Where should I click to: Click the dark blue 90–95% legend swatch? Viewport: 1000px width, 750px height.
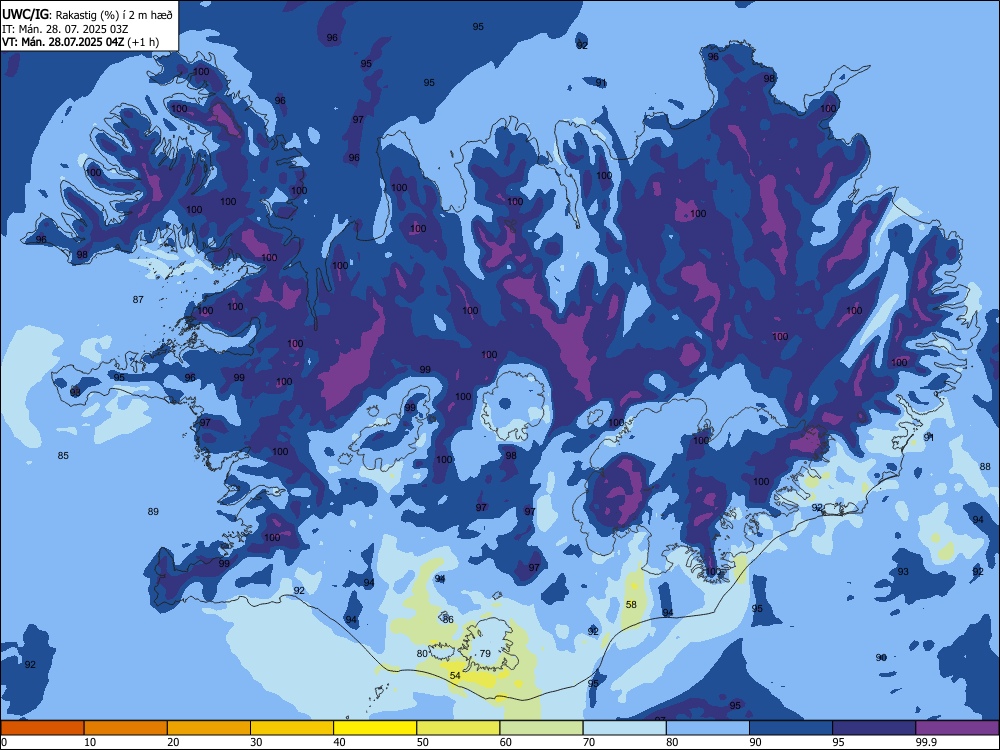[791, 728]
